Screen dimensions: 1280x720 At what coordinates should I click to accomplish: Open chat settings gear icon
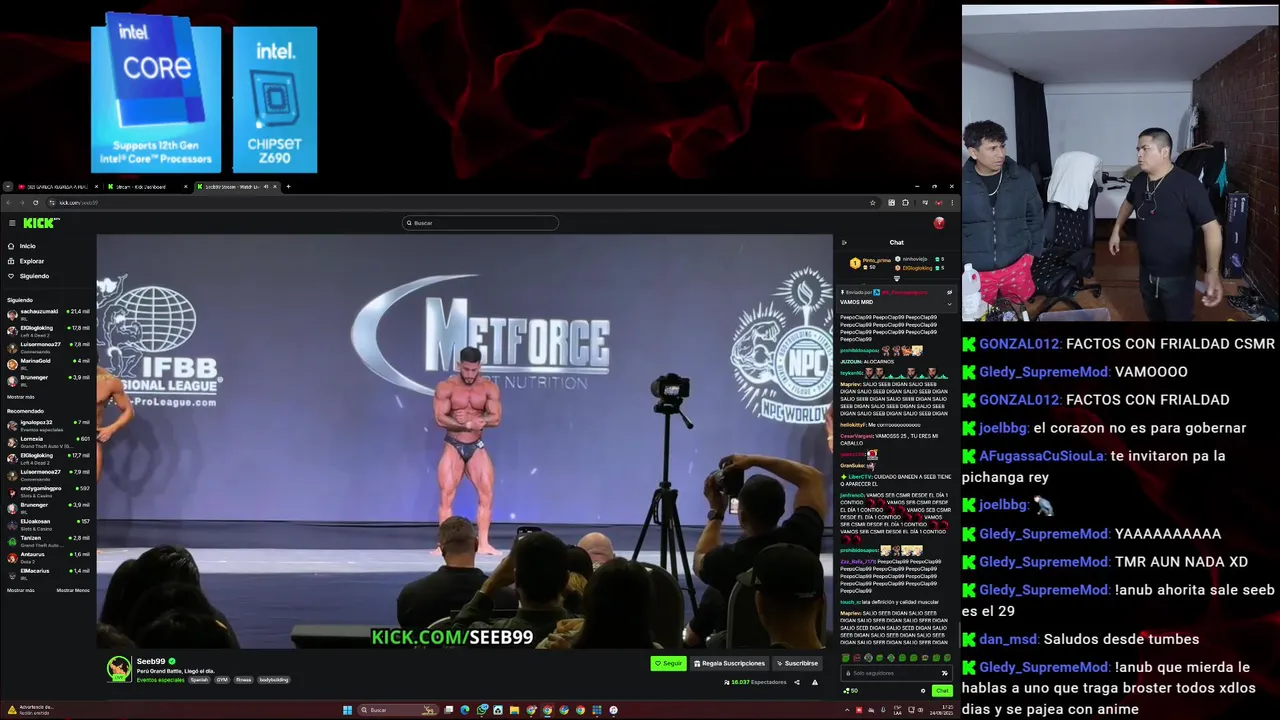(x=923, y=691)
